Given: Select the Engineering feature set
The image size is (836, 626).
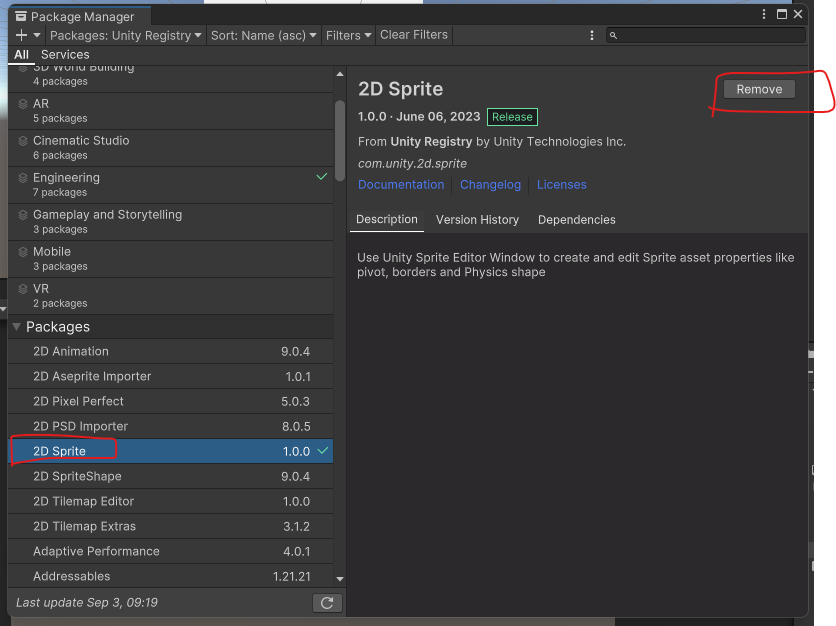Looking at the screenshot, I should [171, 184].
